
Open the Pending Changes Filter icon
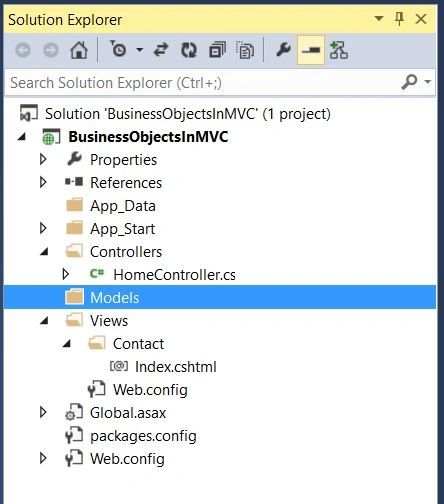tap(118, 50)
